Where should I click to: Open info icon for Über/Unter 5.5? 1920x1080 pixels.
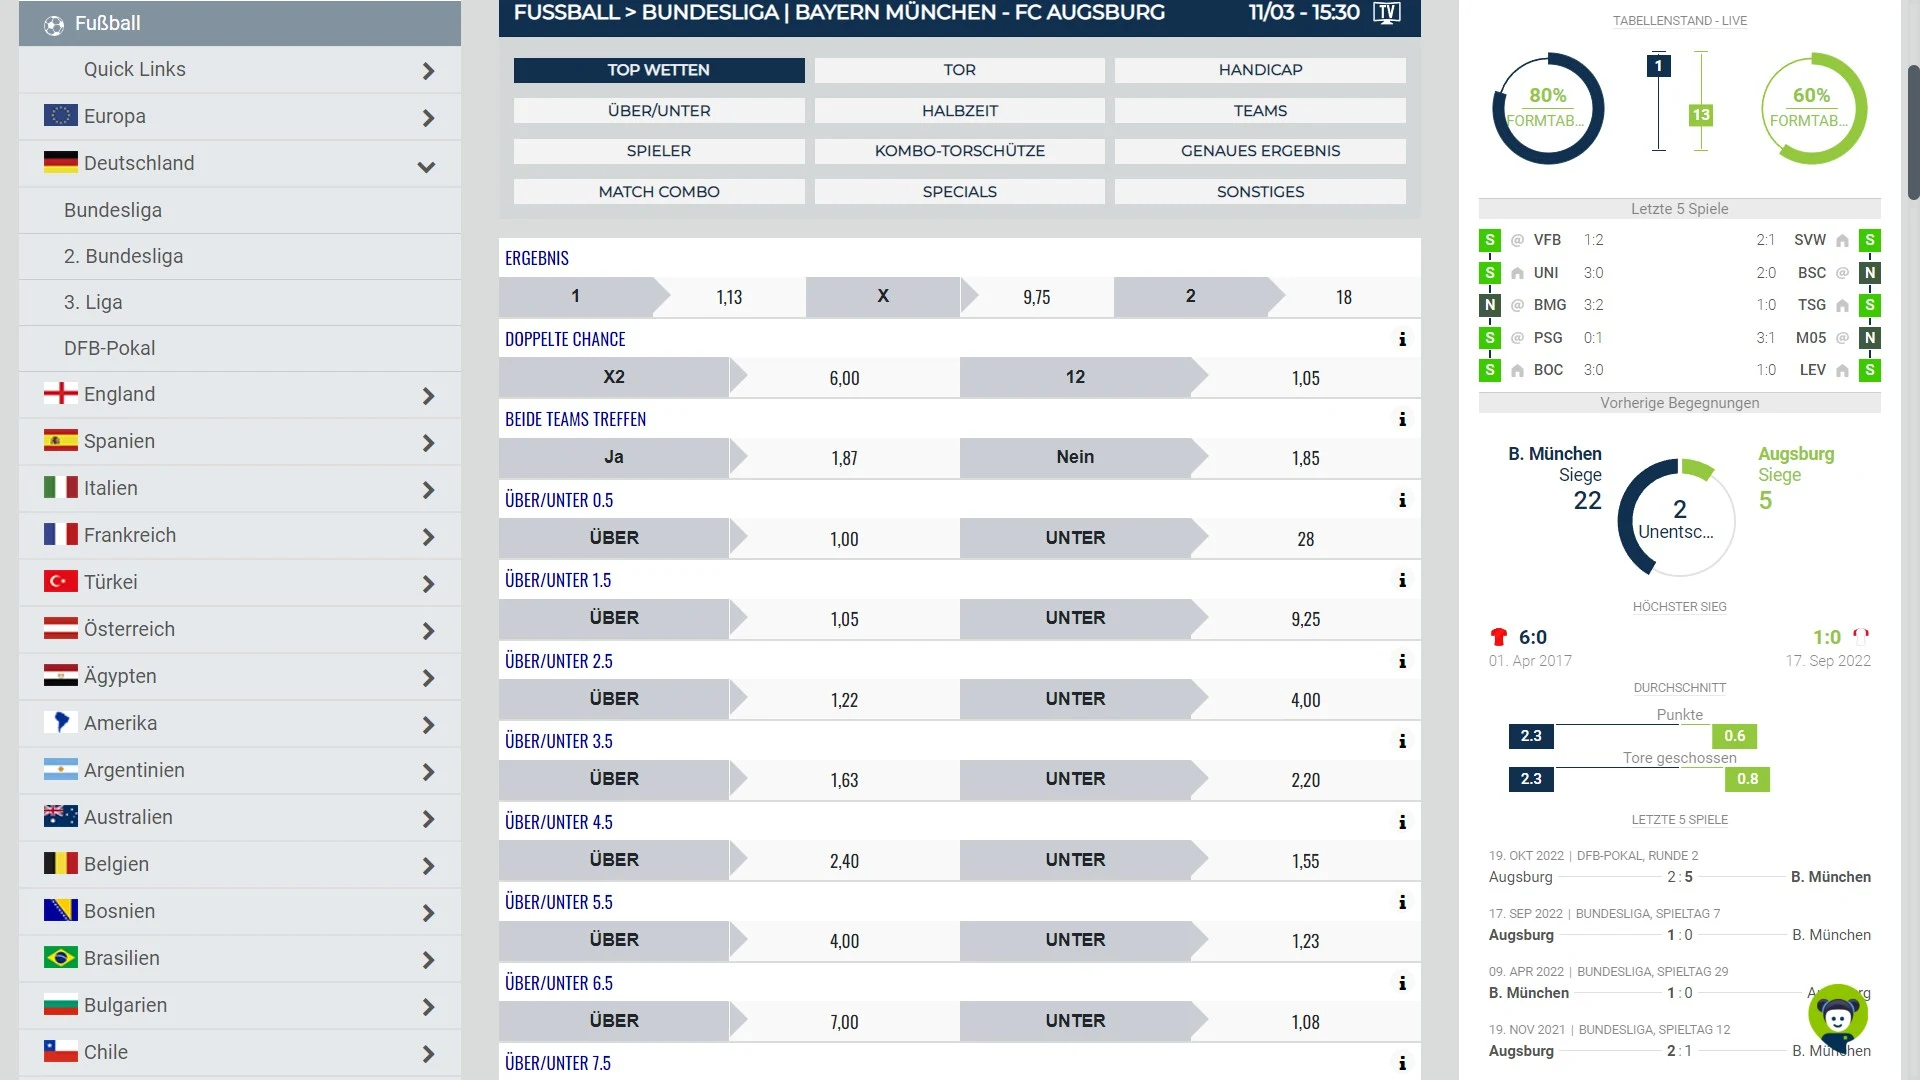point(1402,902)
